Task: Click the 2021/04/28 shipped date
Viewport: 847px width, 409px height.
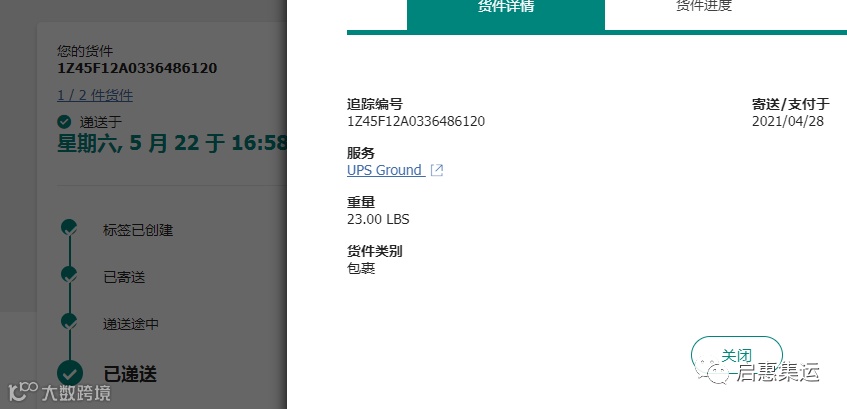Action: [788, 121]
